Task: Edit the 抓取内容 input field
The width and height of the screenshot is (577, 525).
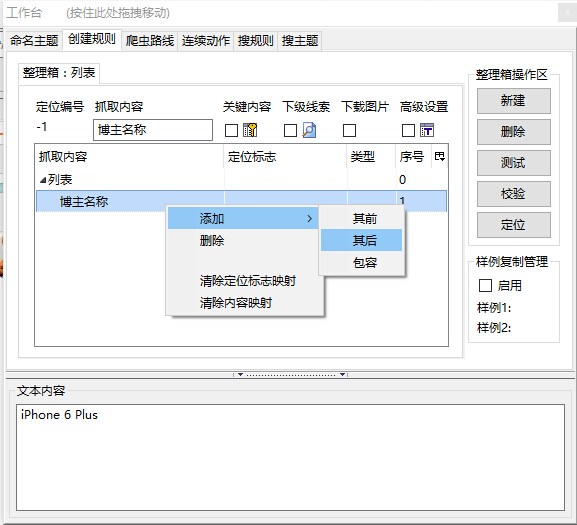Action: coord(153,130)
